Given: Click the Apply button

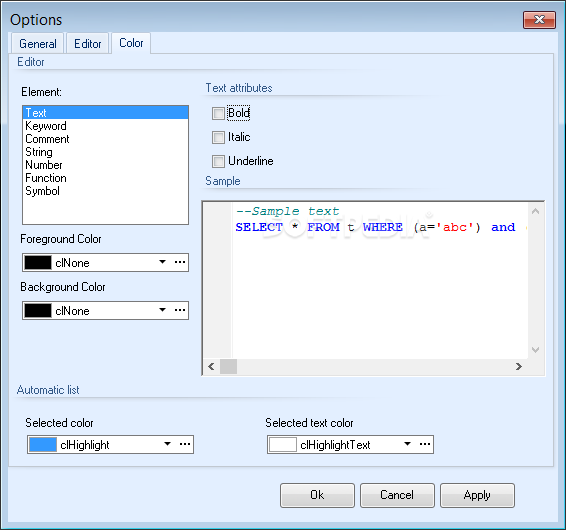Looking at the screenshot, I should 477,495.
